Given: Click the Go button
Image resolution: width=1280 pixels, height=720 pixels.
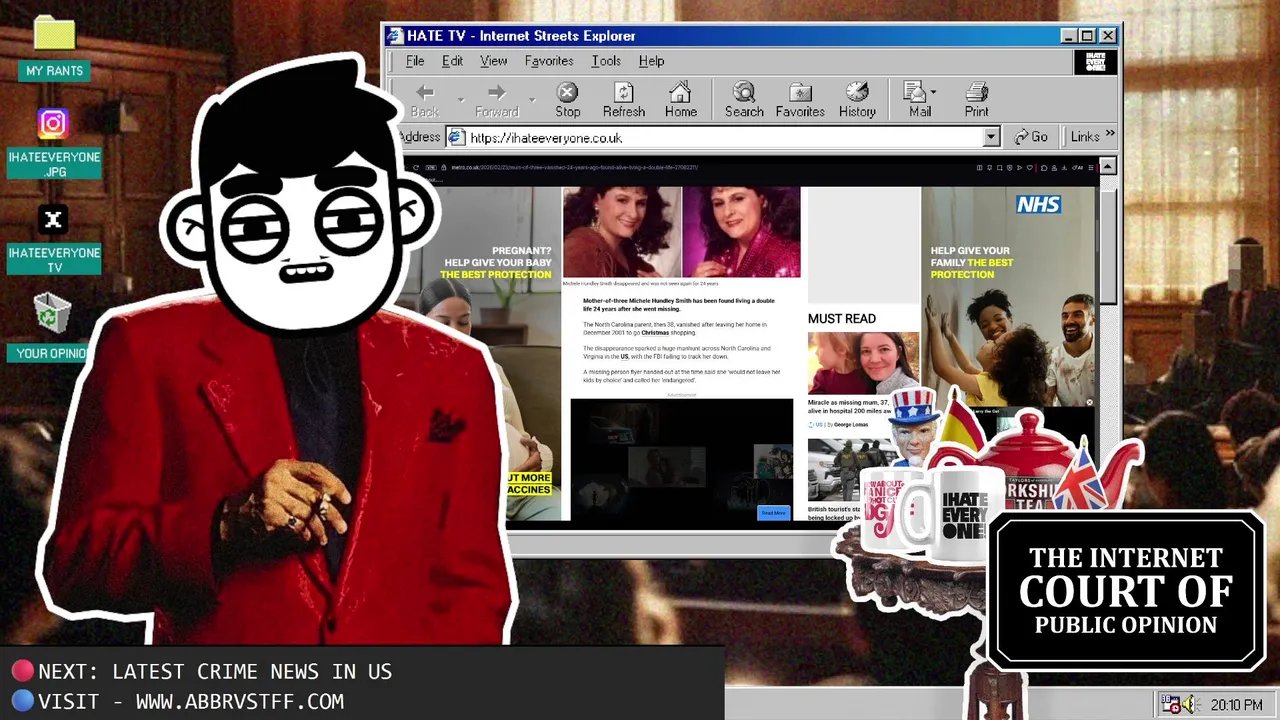Looking at the screenshot, I should point(1031,137).
